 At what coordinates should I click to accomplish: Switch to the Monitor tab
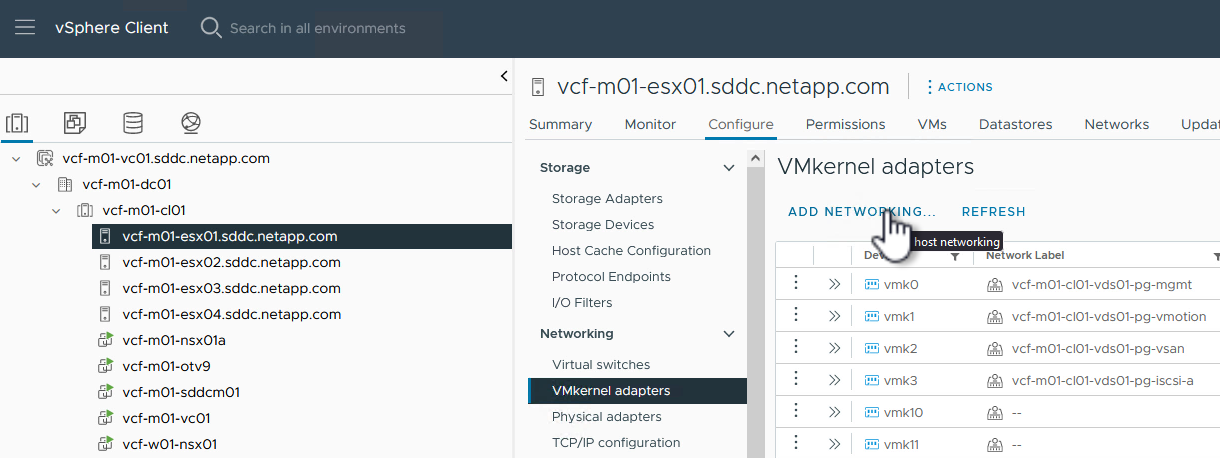[650, 125]
